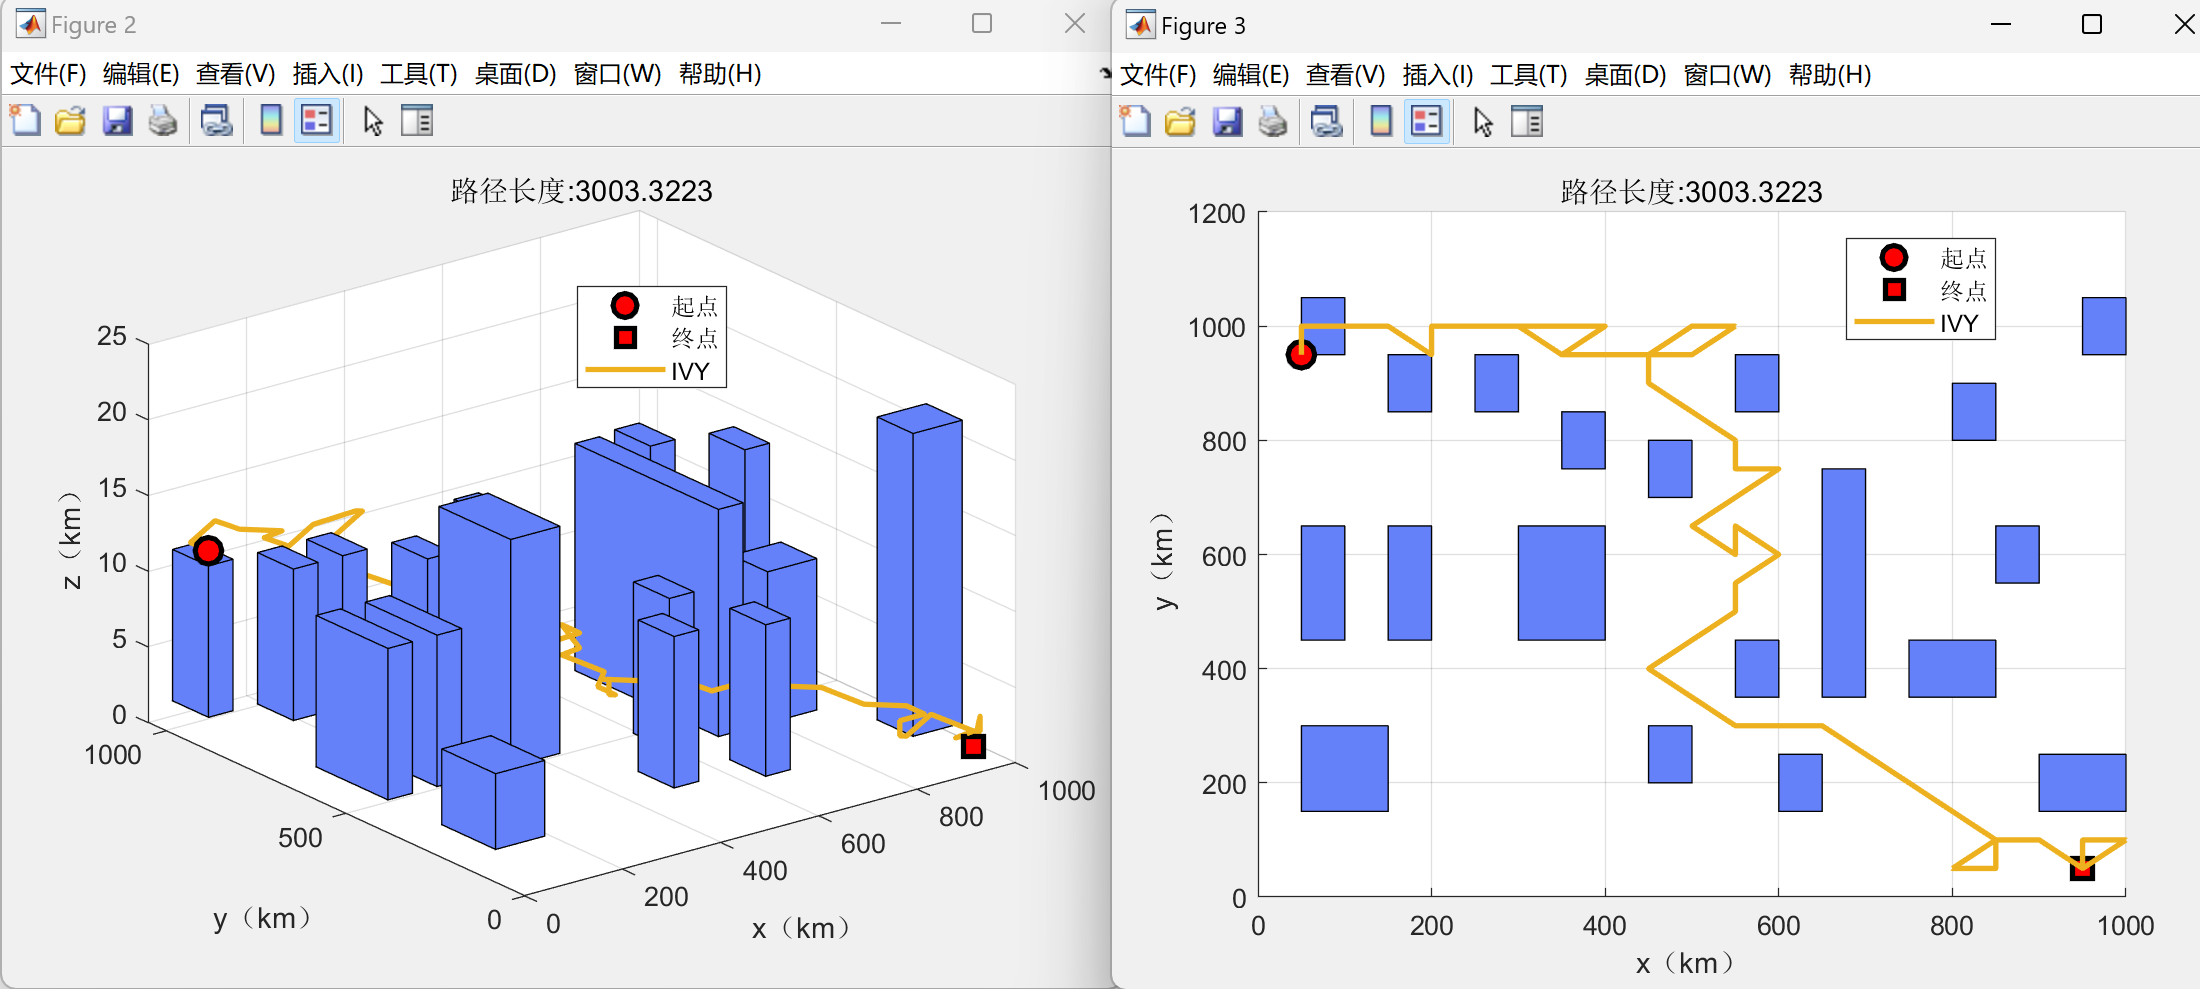This screenshot has height=989, width=2200.
Task: Click the Link Plot icon in Figure 2
Action: click(x=216, y=121)
